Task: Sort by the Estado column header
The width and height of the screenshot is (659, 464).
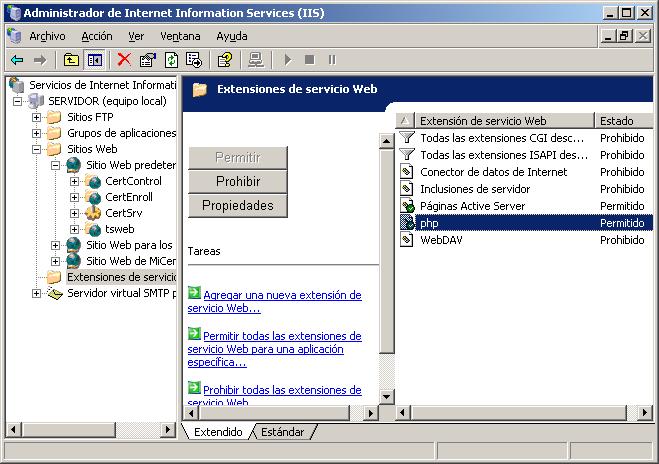Action: [625, 121]
